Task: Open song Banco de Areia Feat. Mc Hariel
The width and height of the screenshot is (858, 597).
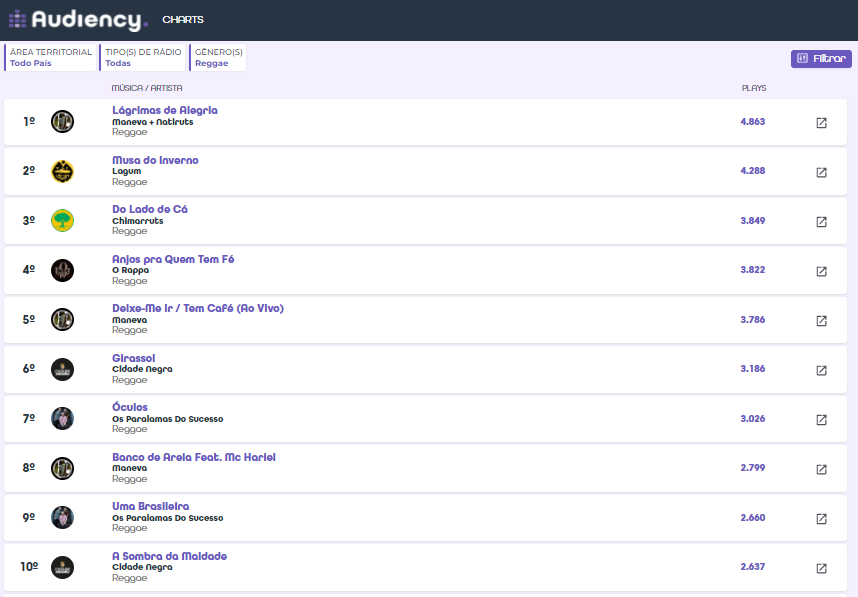Action: tap(194, 457)
